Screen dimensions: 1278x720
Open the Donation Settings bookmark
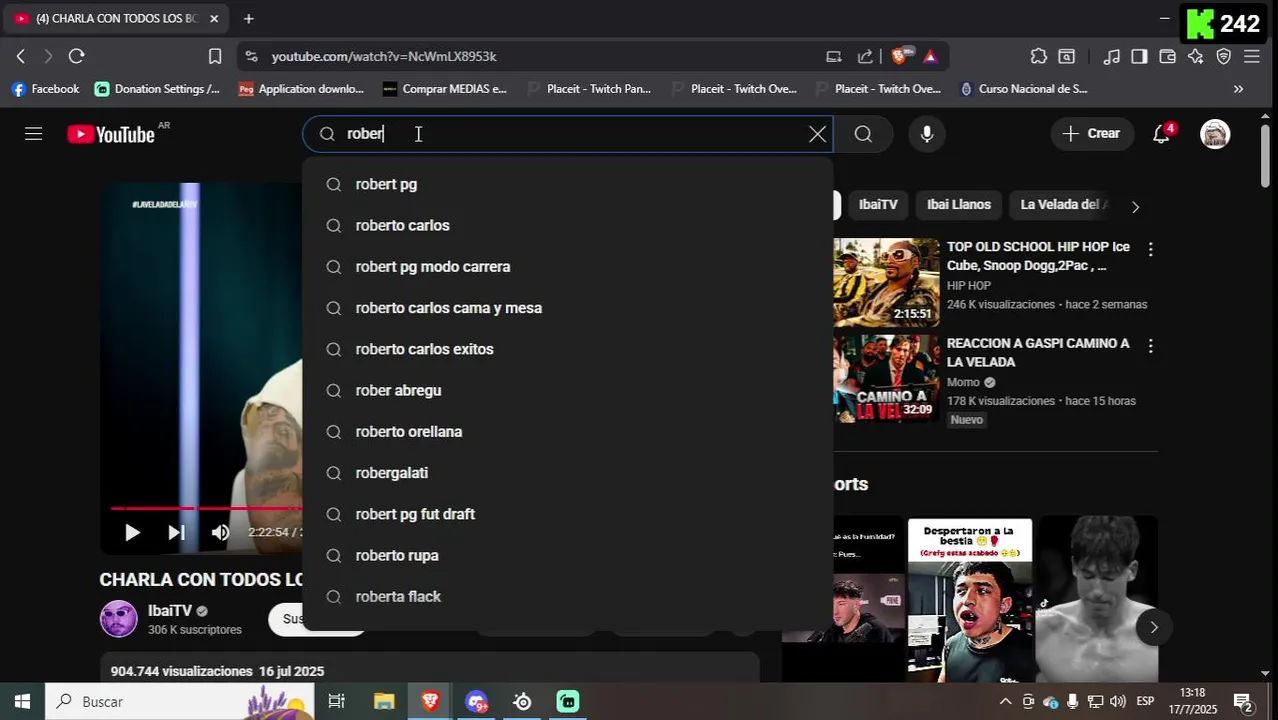(157, 89)
